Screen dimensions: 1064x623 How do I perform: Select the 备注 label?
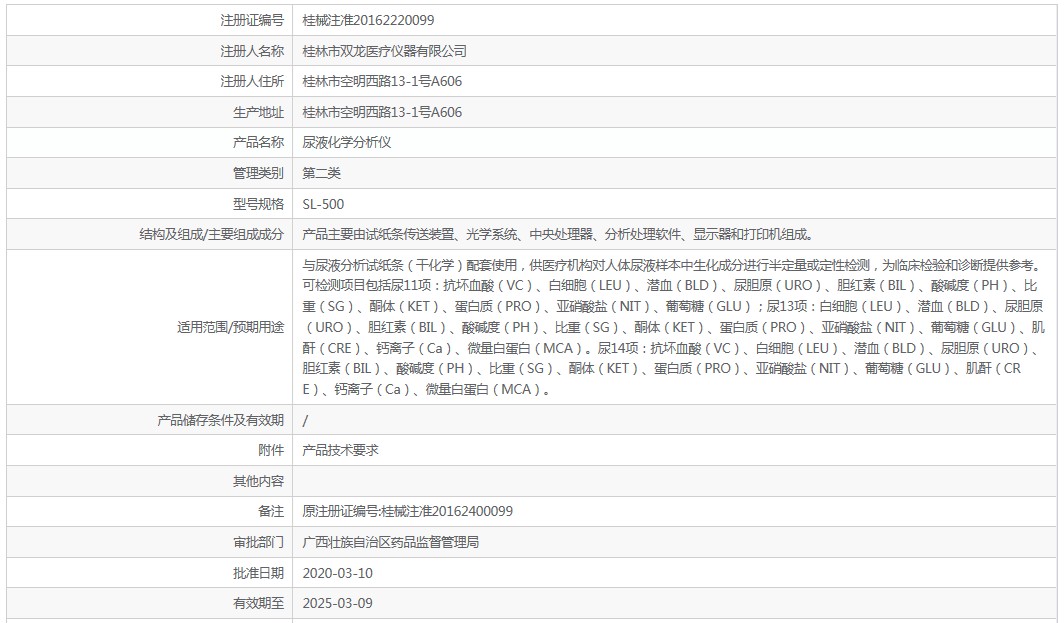click(271, 511)
